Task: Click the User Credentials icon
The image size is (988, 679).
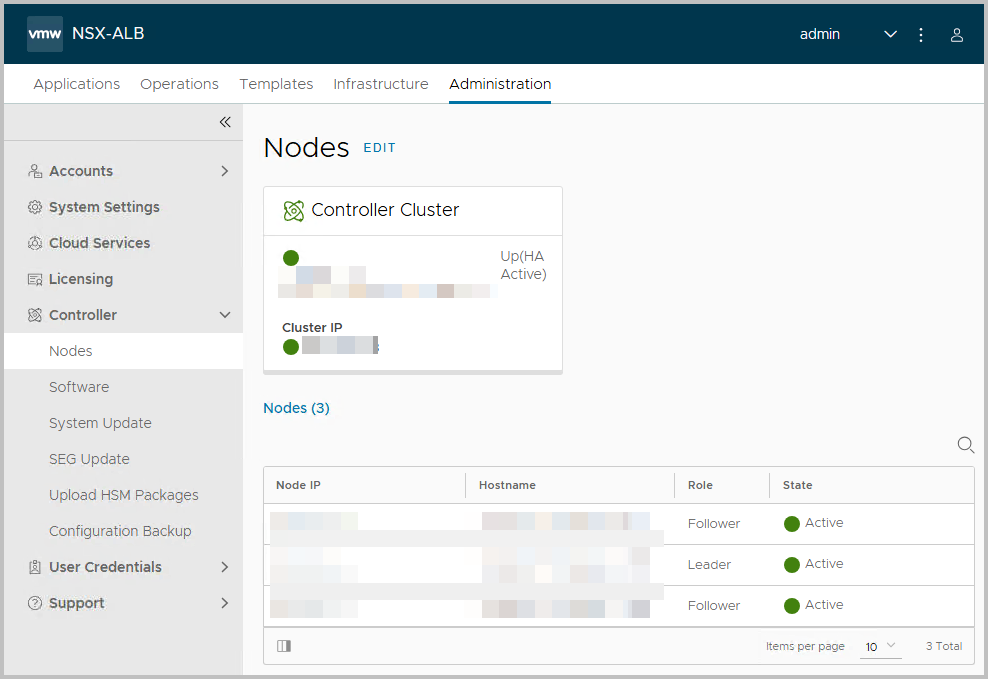Action: click(x=35, y=567)
